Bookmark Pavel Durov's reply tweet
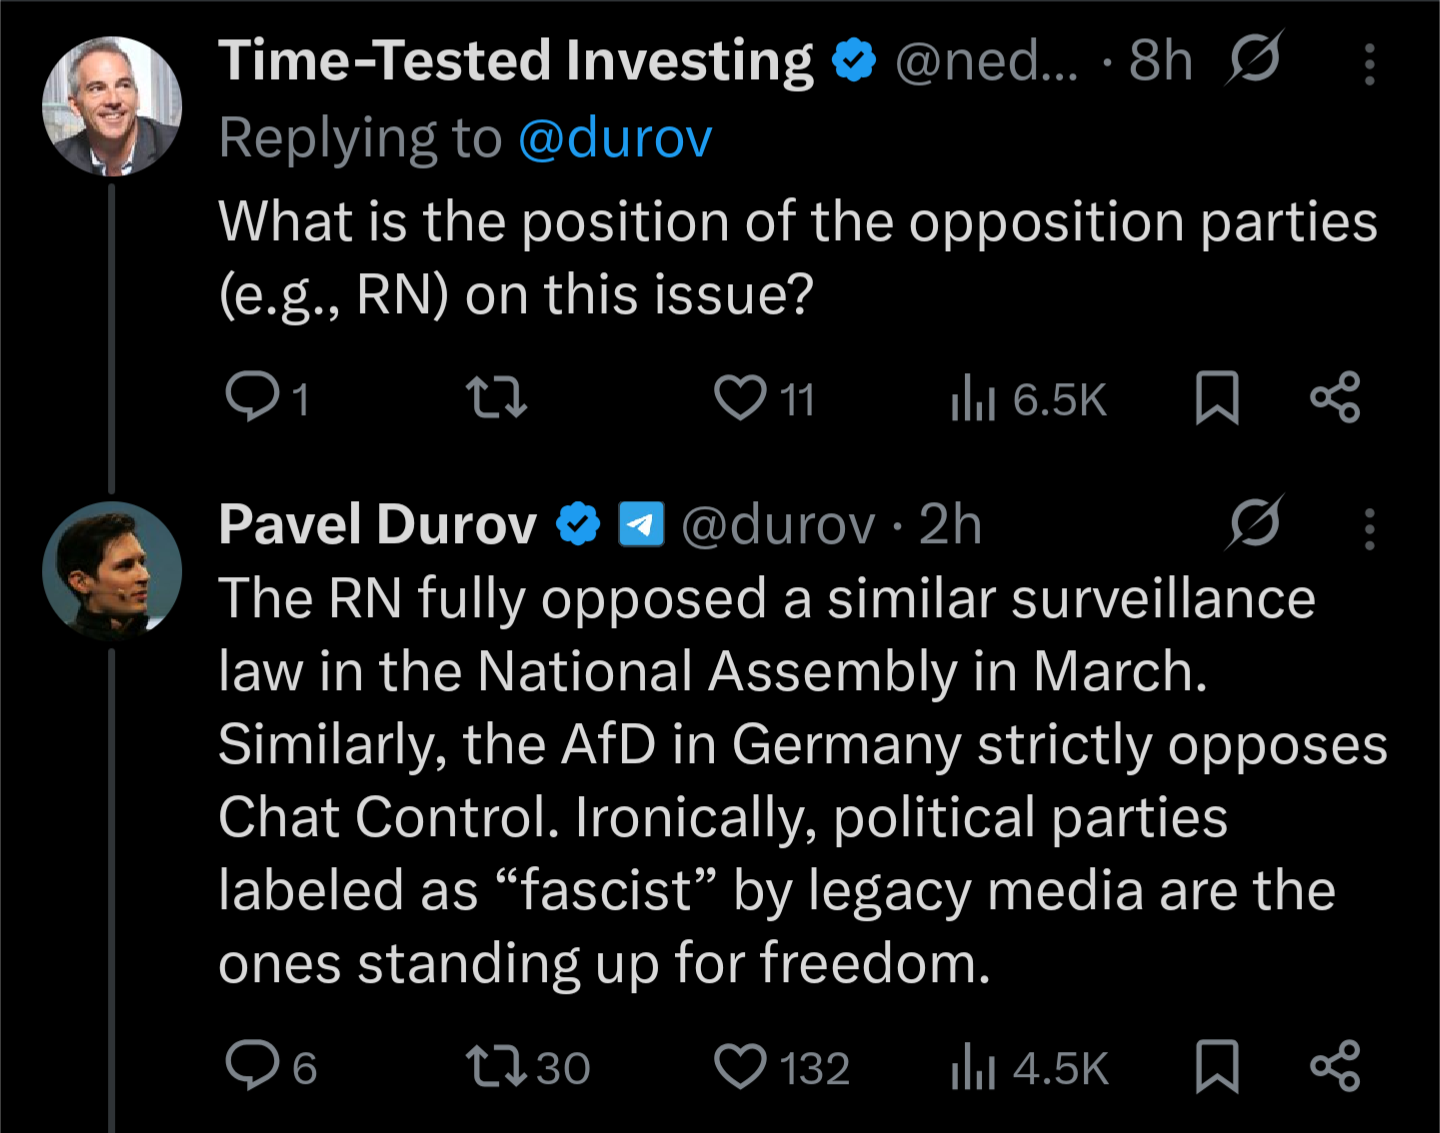The height and width of the screenshot is (1133, 1440). 1217,1066
